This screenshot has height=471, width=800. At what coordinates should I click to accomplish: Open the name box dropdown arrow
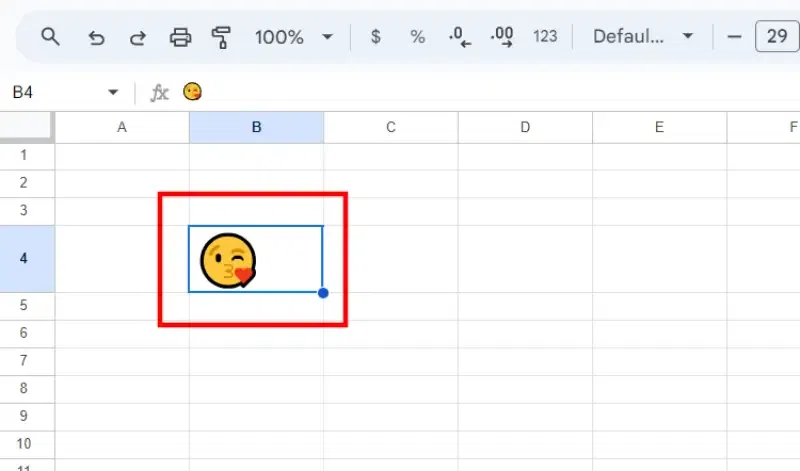point(113,92)
